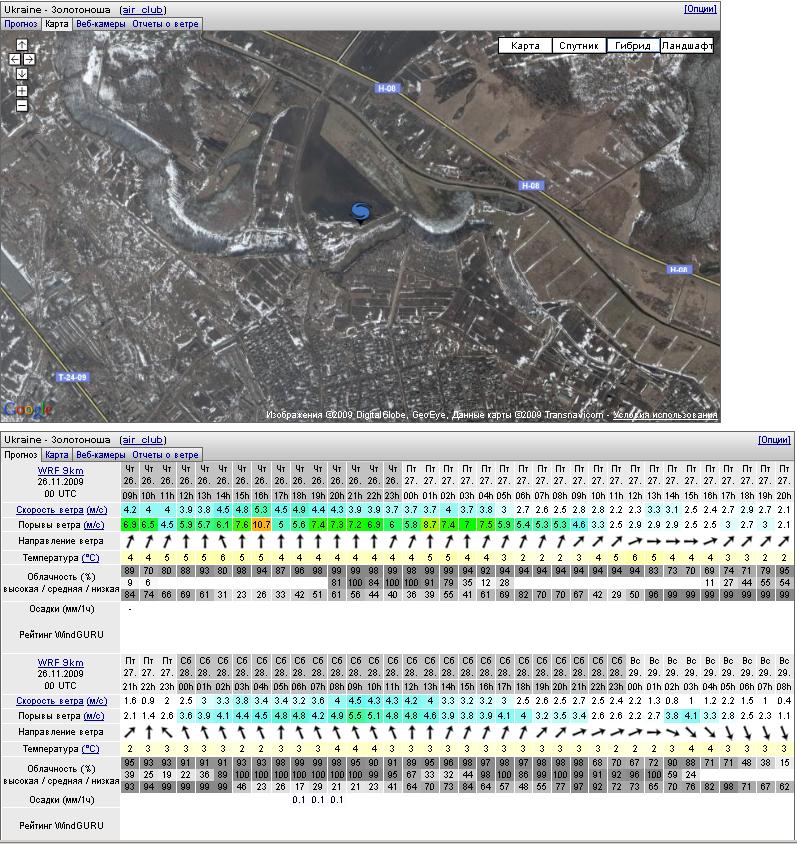Screen dimensions: 797x844
Task: Zoom in on the map with the plus button
Action: pos(22,91)
